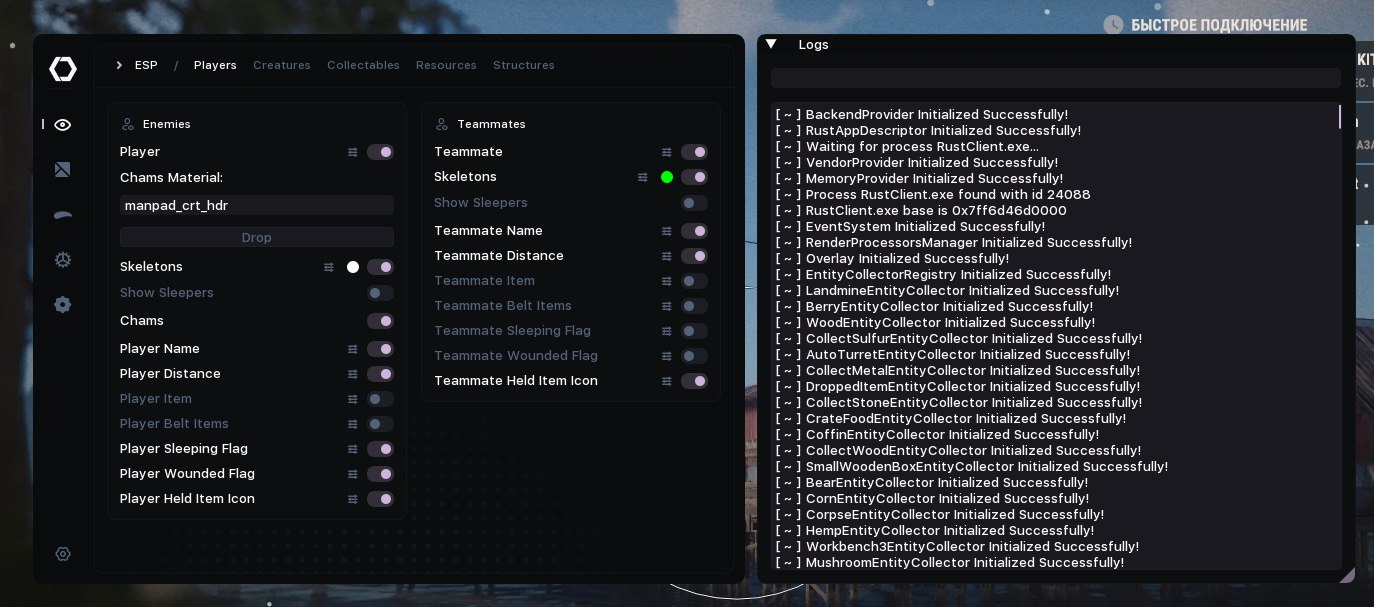This screenshot has width=1374, height=607.
Task: Disable the Player Name switch
Action: [x=380, y=349]
